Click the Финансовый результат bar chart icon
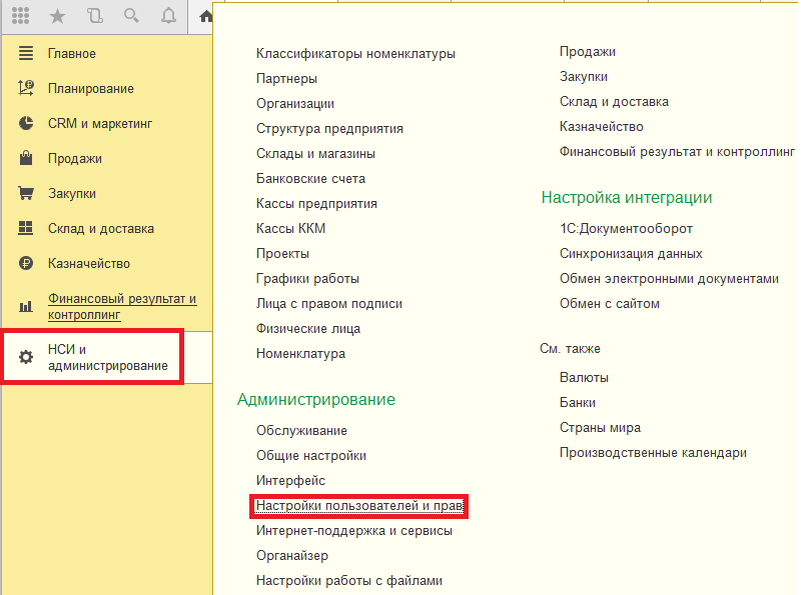Image resolution: width=801 pixels, height=595 pixels. click(26, 306)
